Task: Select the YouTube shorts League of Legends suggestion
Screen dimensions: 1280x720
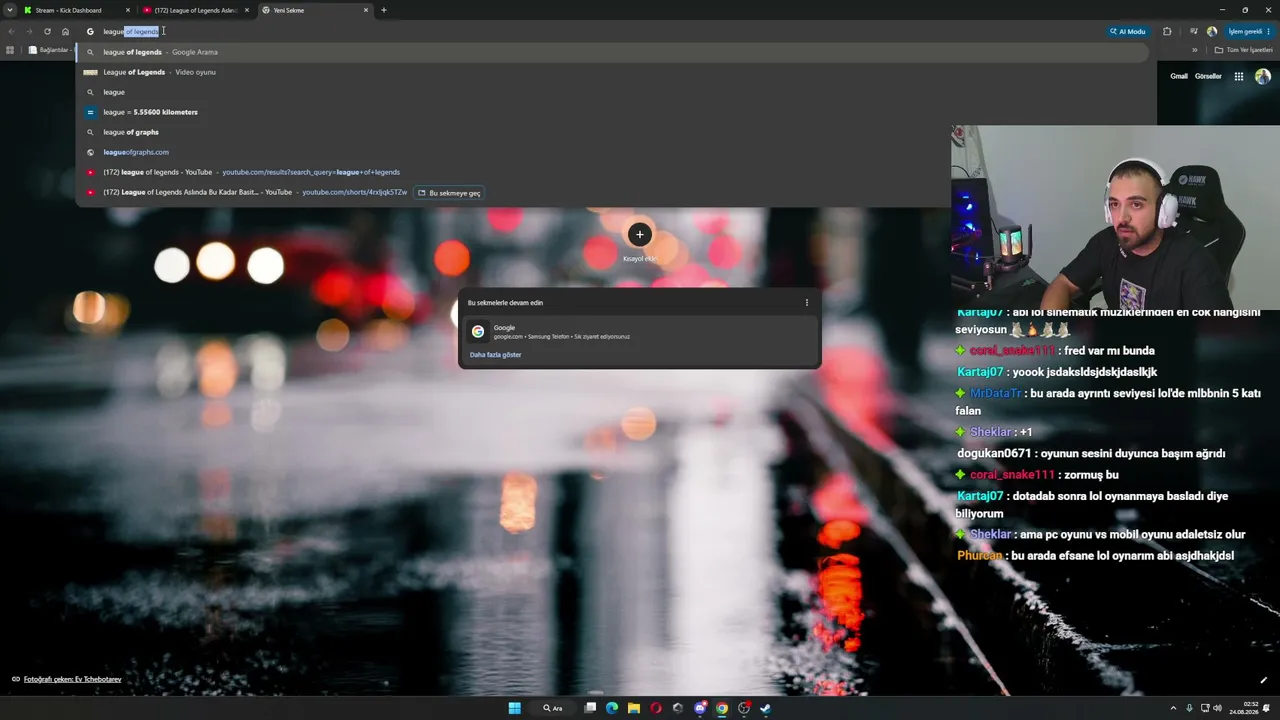Action: 612,192
